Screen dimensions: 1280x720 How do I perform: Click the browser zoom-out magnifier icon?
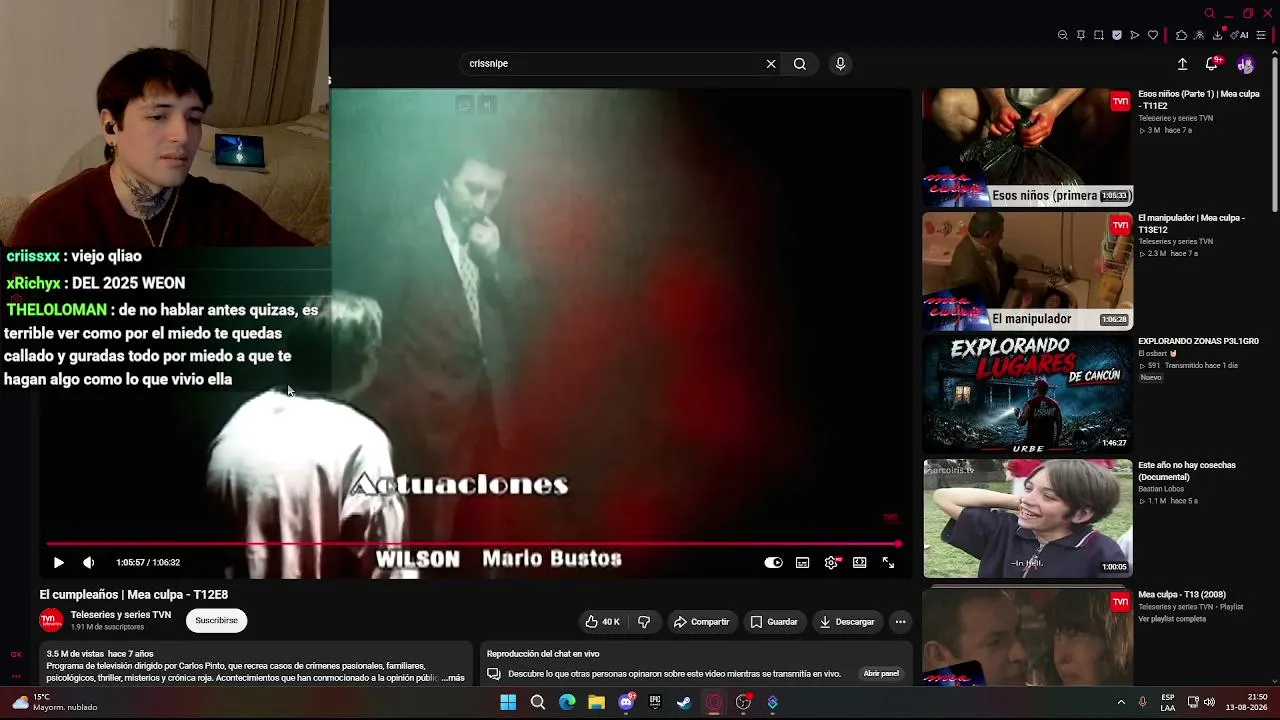(x=1063, y=35)
